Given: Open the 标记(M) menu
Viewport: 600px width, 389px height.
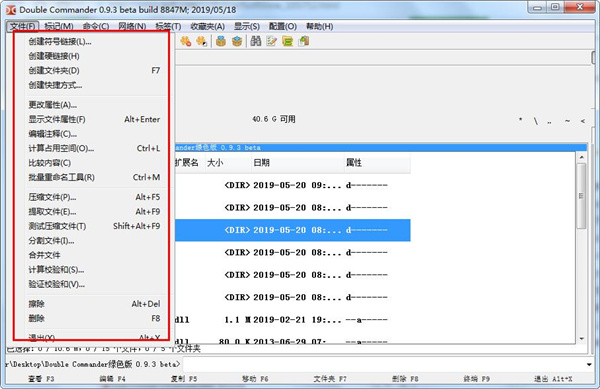Looking at the screenshot, I should 59,26.
